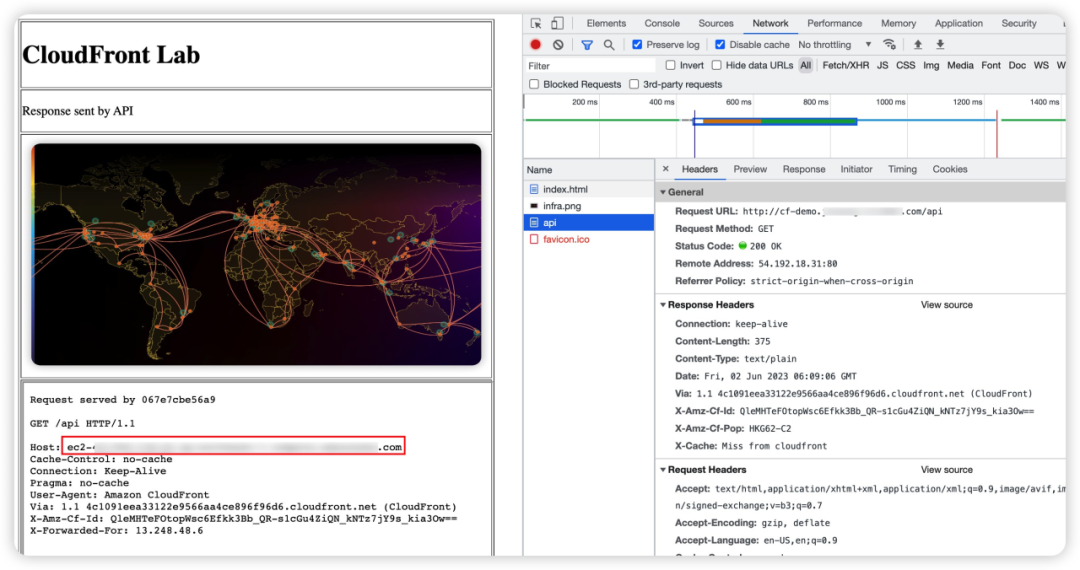Click View source for Response Headers
The image size is (1080, 570).
click(946, 305)
